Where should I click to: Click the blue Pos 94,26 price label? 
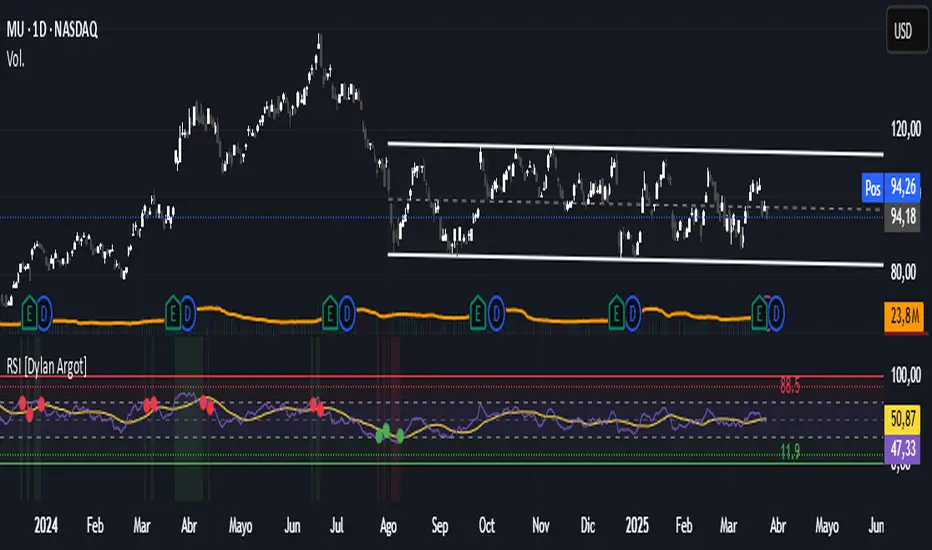point(888,186)
